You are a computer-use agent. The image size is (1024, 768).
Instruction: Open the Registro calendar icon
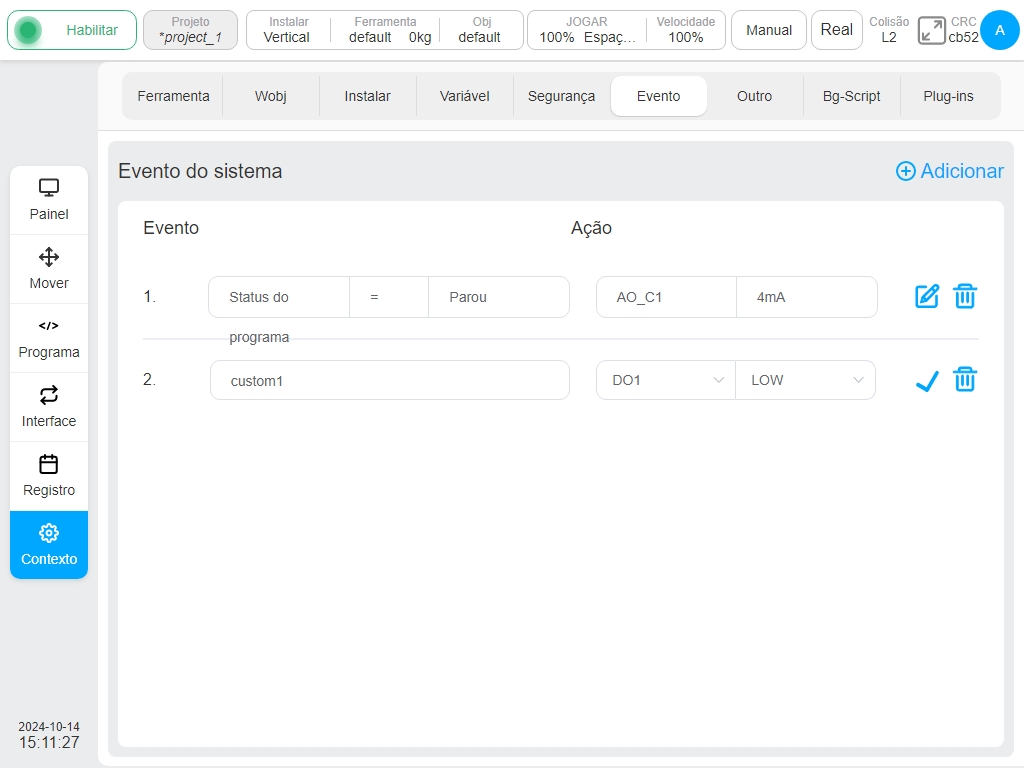(49, 464)
